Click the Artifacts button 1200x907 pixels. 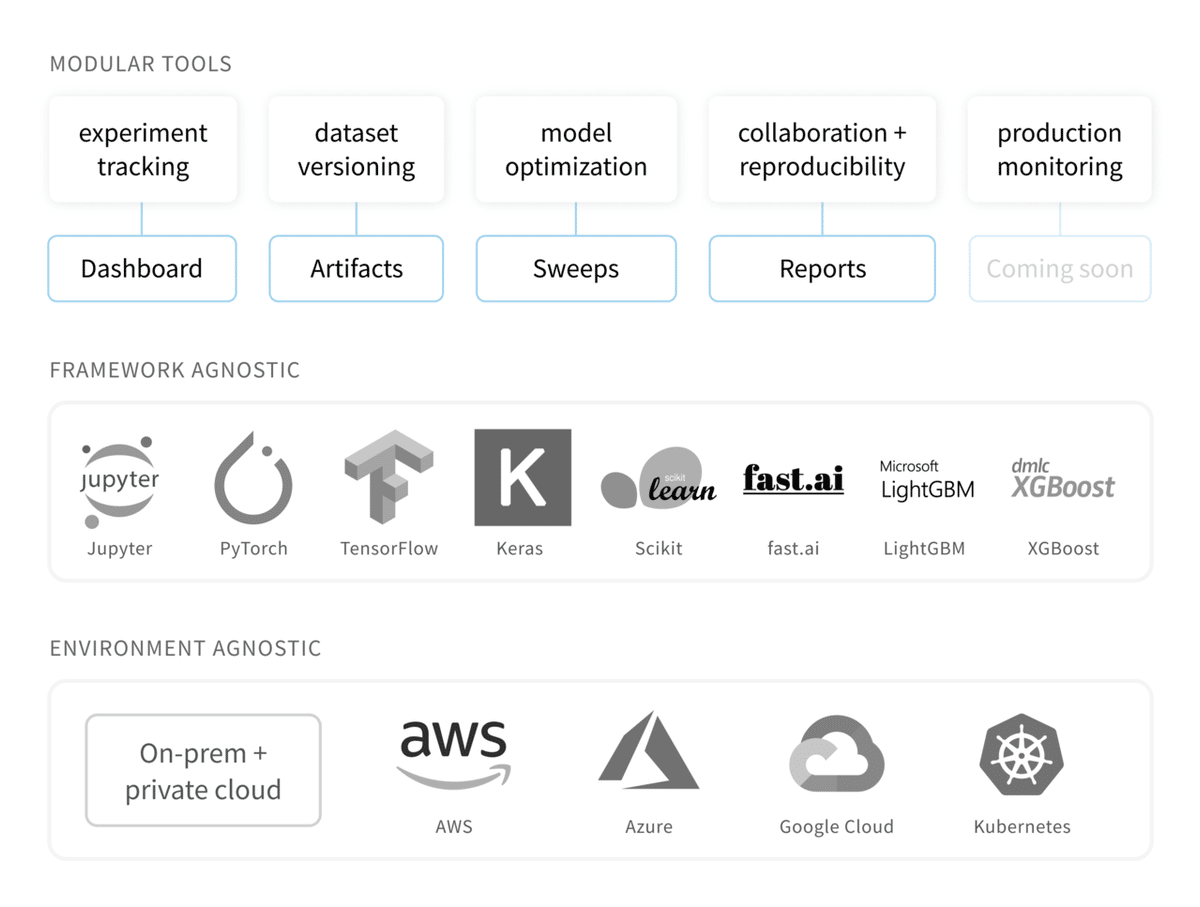(x=356, y=269)
